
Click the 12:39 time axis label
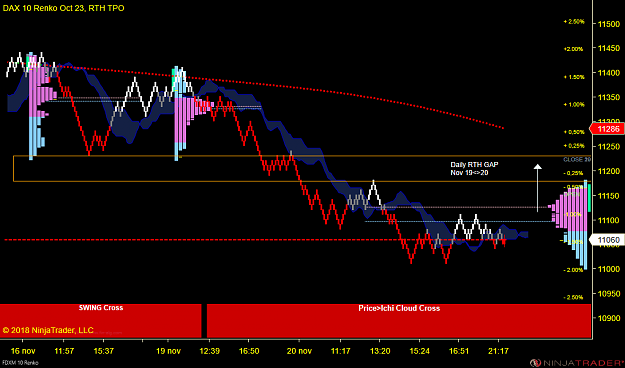(x=209, y=351)
